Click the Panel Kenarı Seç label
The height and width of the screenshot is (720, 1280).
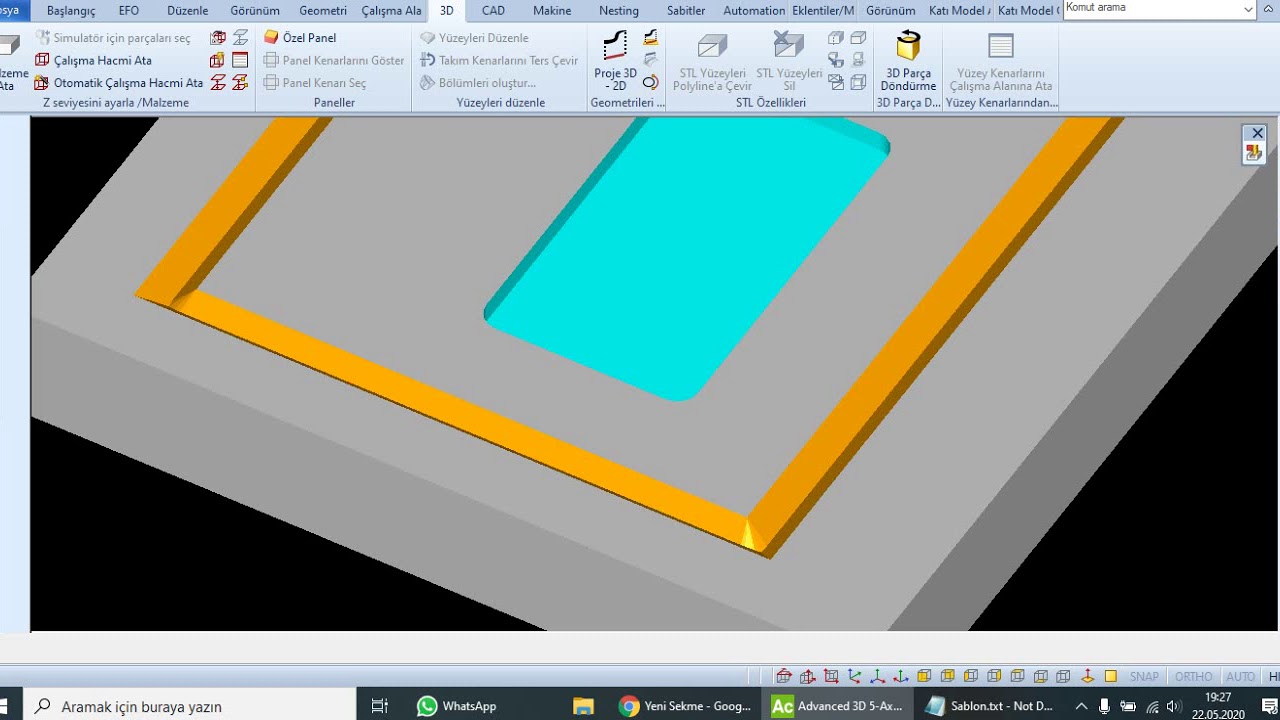(x=324, y=83)
